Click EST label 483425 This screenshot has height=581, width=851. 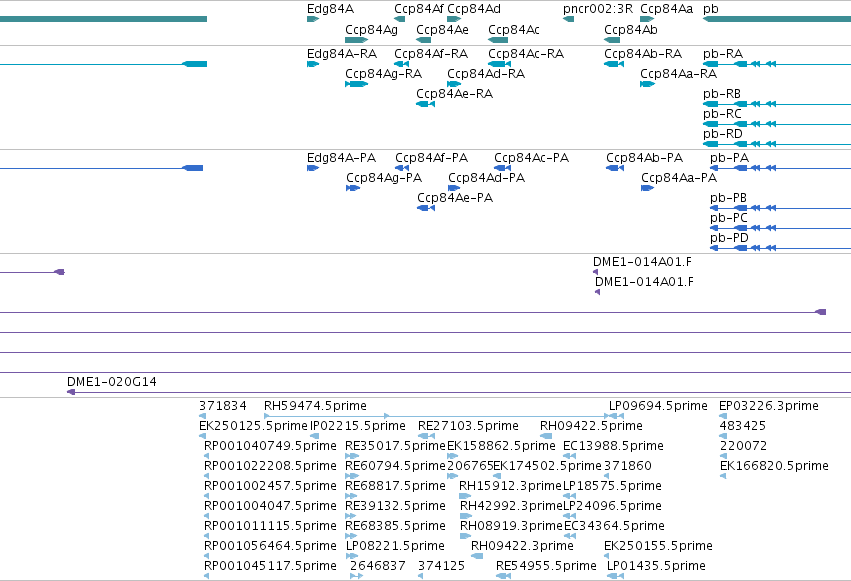(x=742, y=426)
